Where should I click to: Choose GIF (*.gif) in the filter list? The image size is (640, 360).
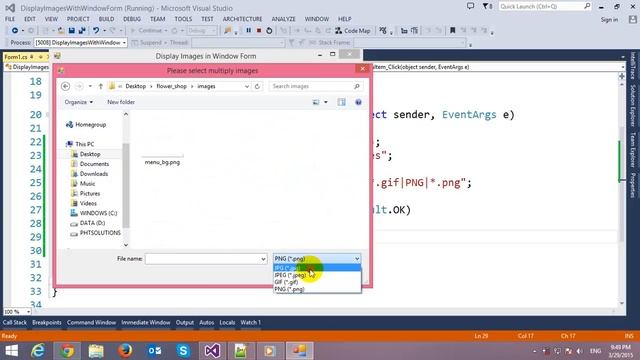pos(317,282)
